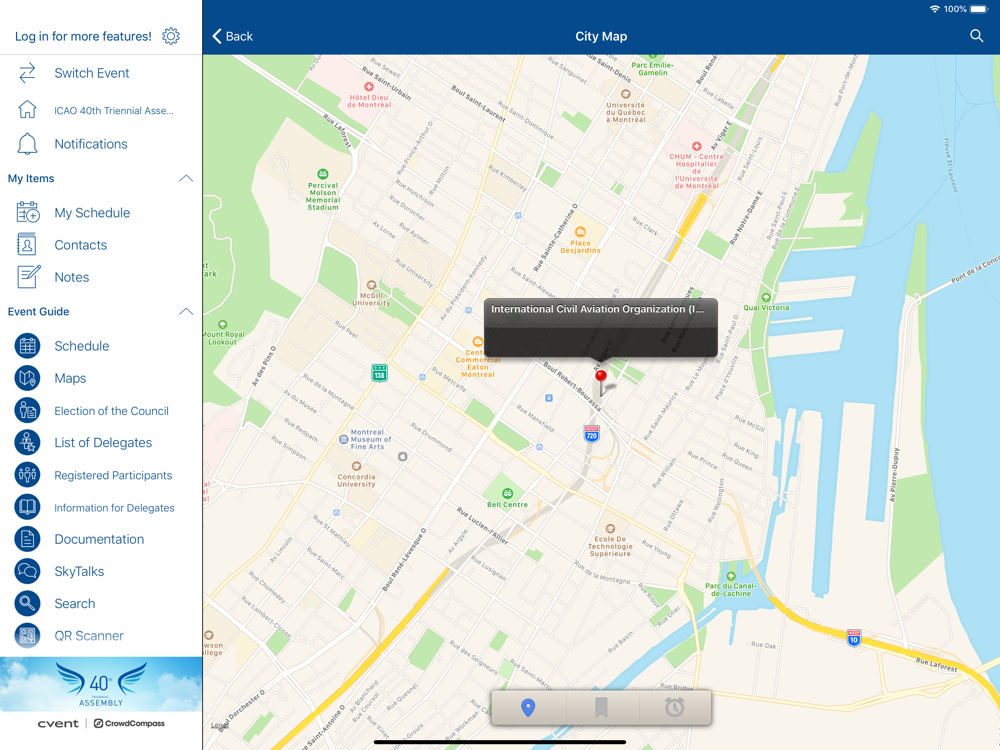Tap the Search magnifier icon in sidebar
This screenshot has width=1000, height=750.
click(27, 603)
